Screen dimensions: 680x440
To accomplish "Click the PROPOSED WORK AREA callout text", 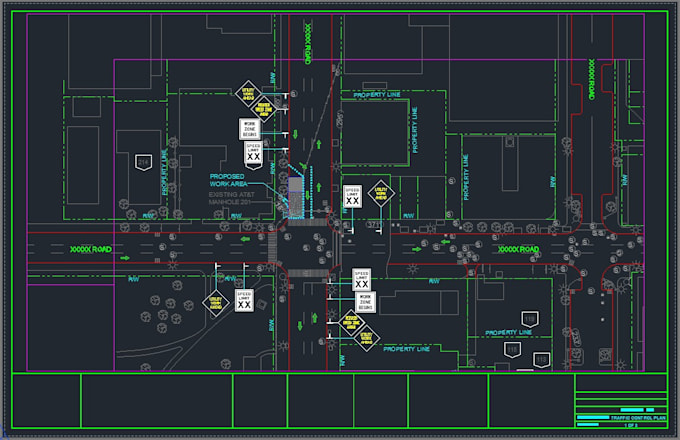I will [228, 180].
